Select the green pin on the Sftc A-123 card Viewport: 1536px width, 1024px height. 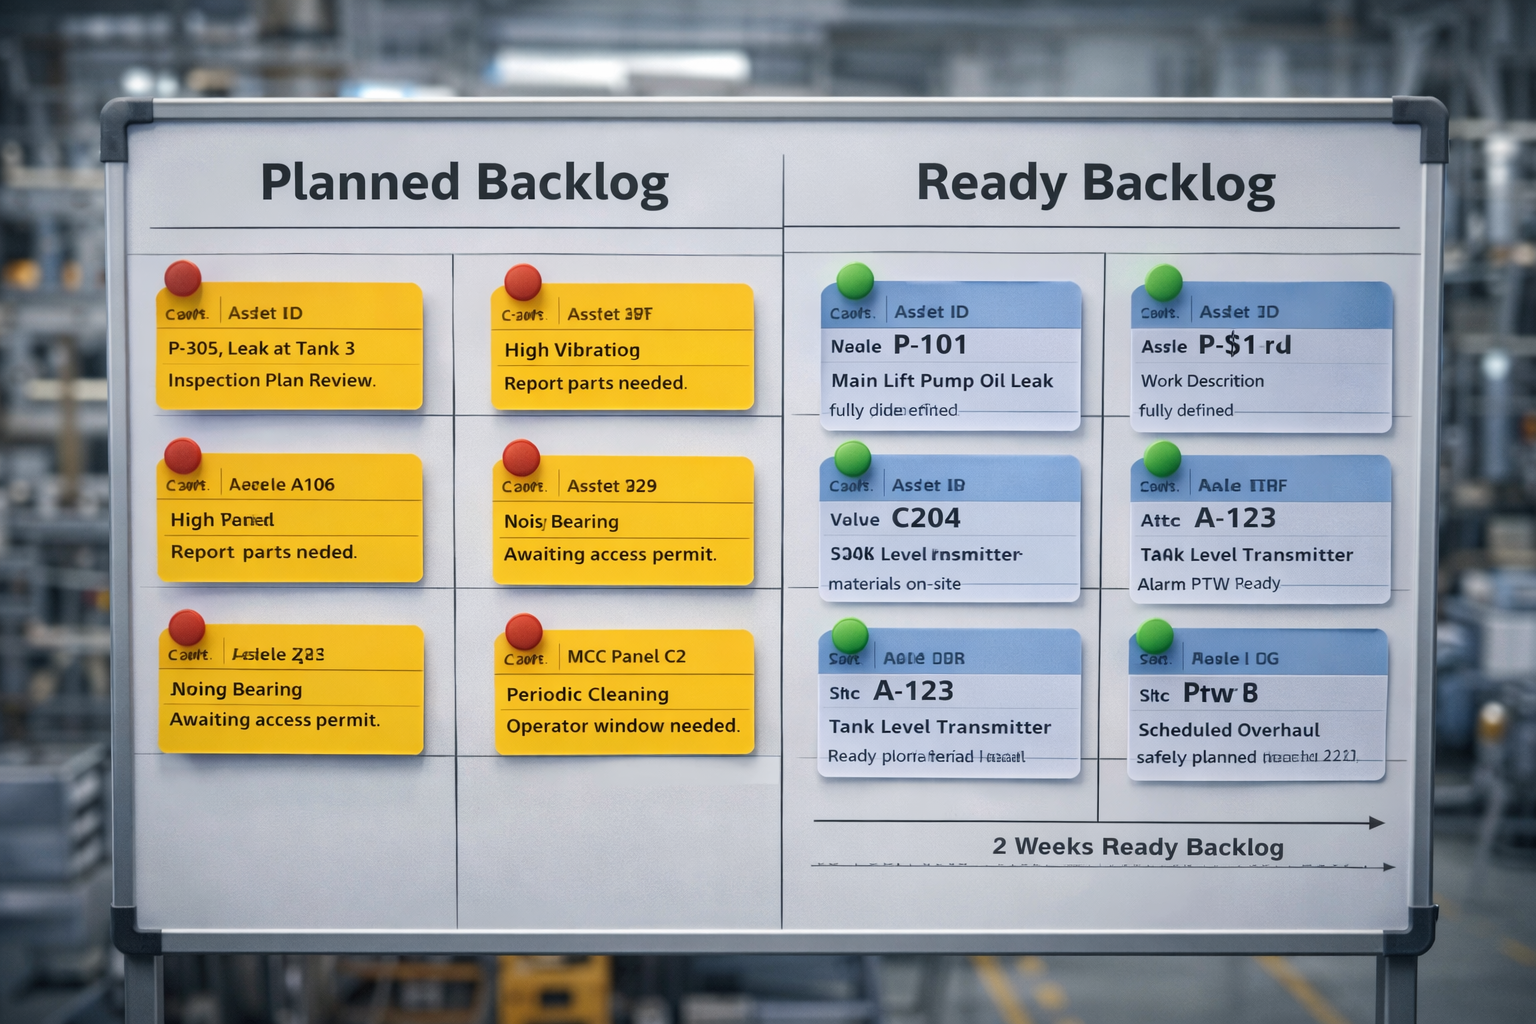850,635
